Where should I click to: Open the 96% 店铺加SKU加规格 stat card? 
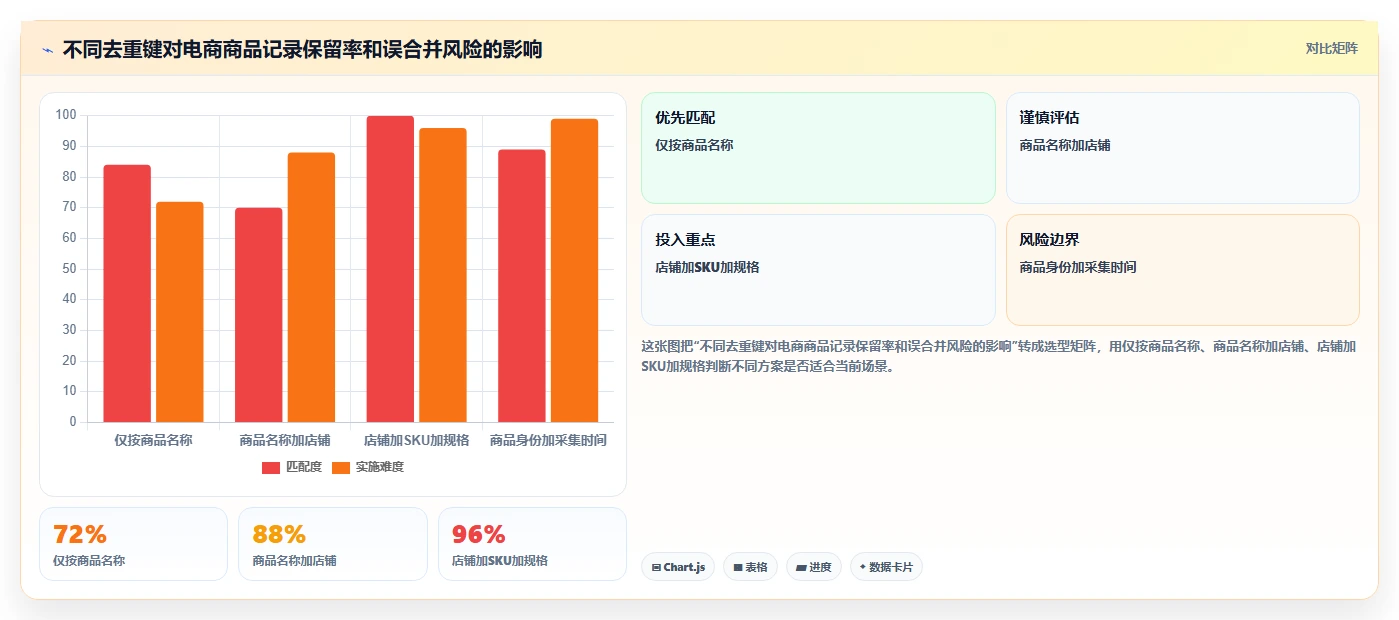coord(532,544)
